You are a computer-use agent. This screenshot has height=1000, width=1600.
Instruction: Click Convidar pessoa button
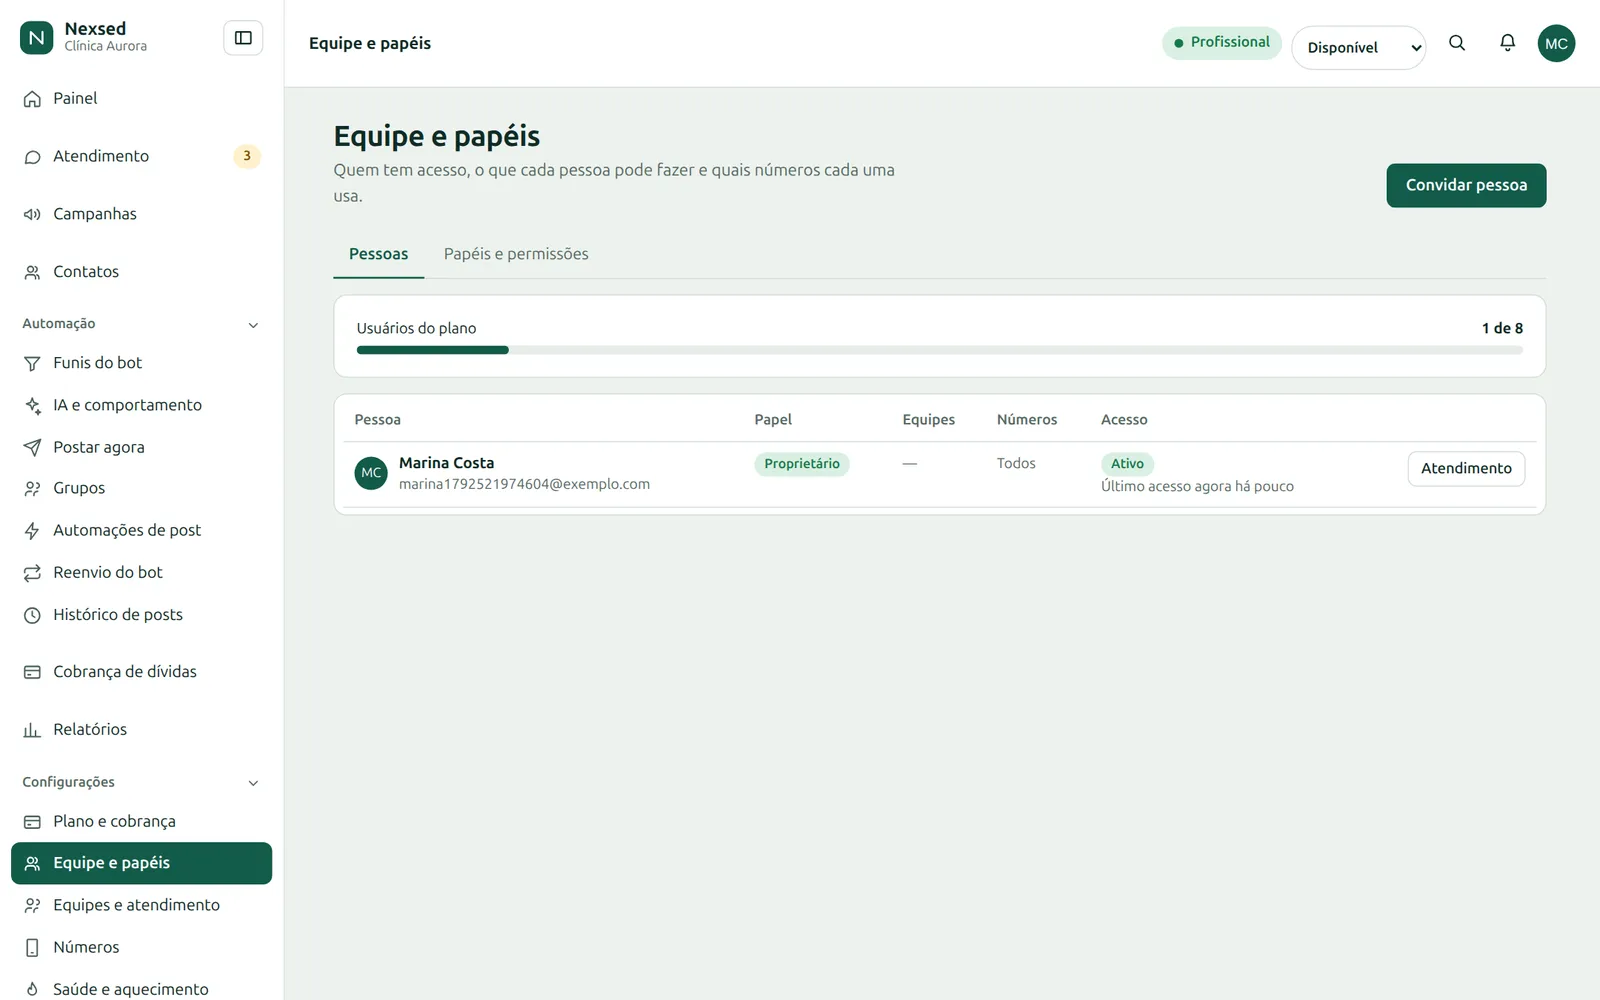[1466, 185]
